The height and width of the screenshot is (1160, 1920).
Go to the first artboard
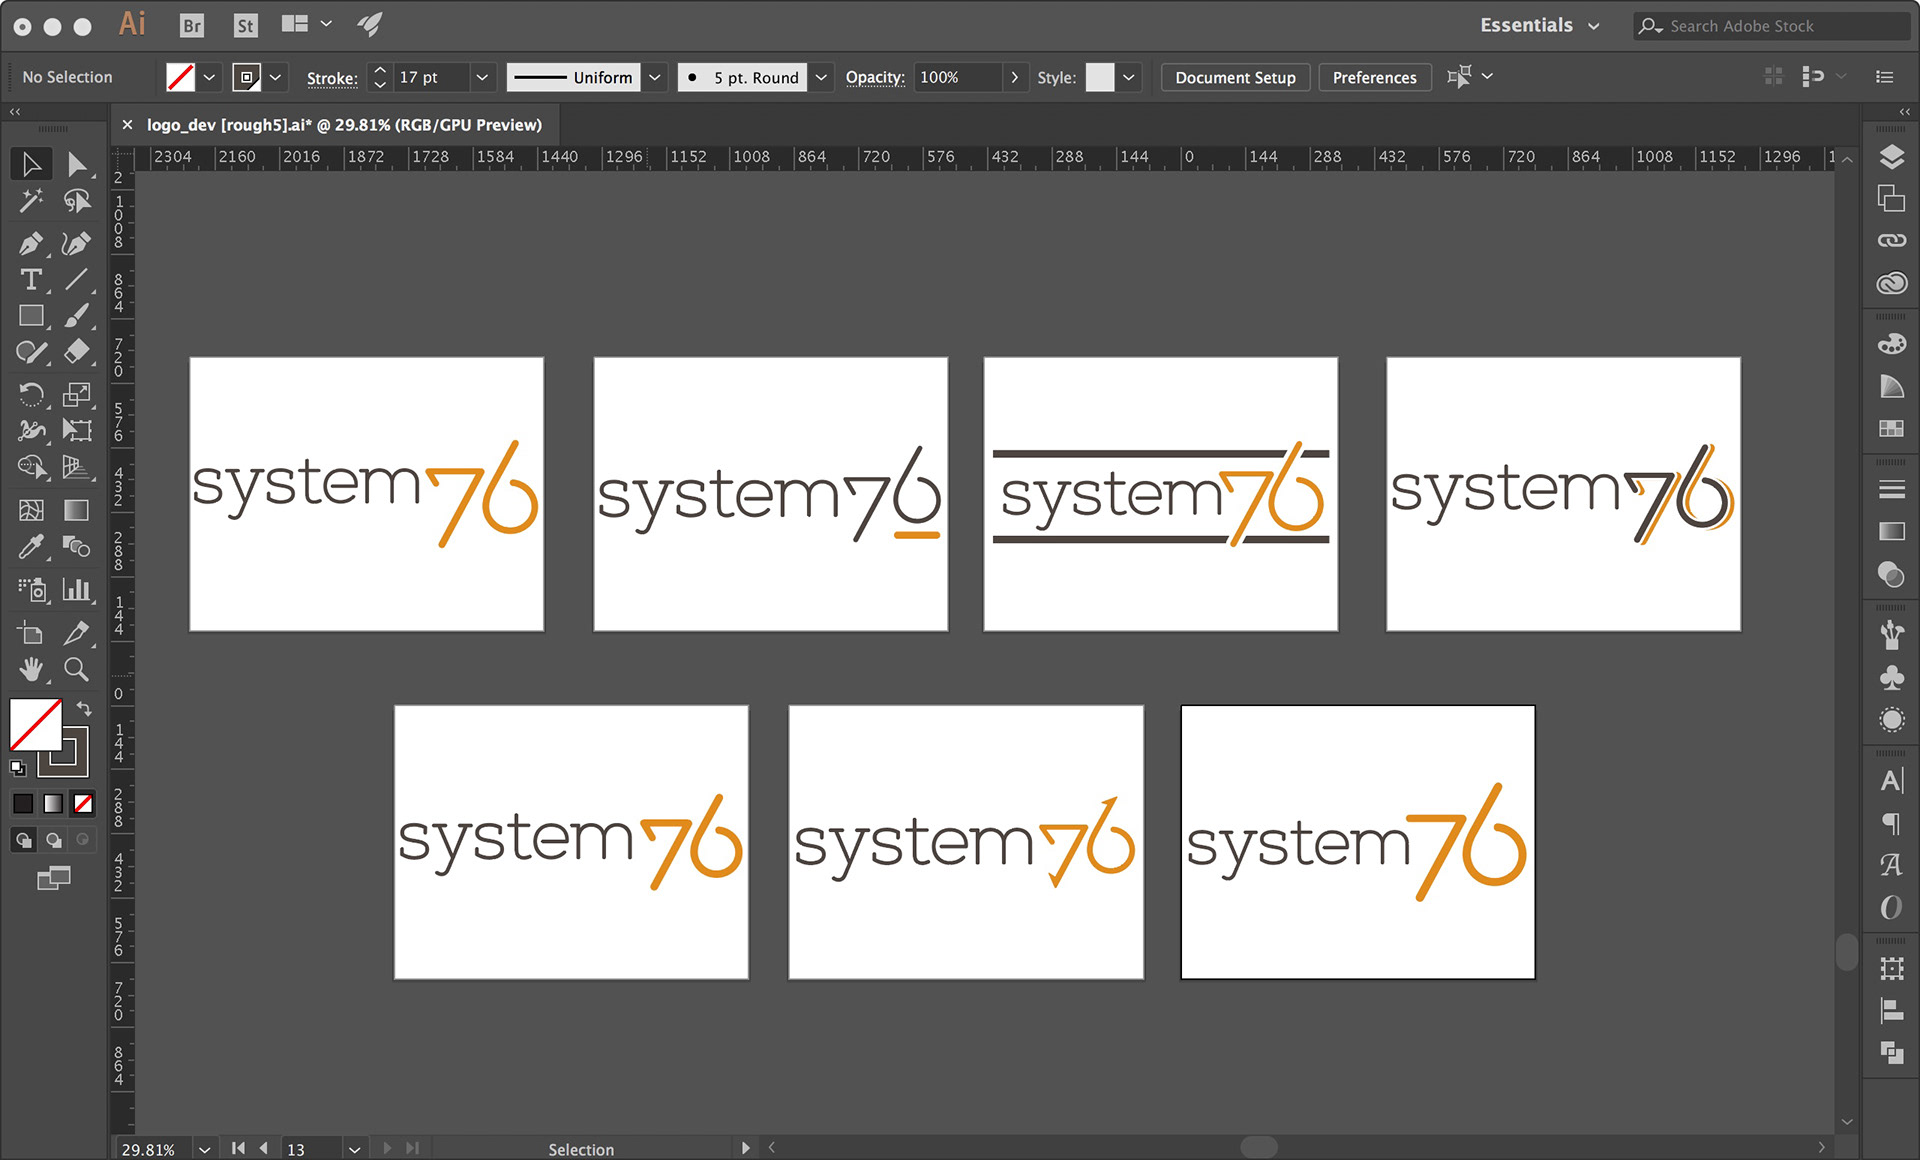pos(238,1148)
